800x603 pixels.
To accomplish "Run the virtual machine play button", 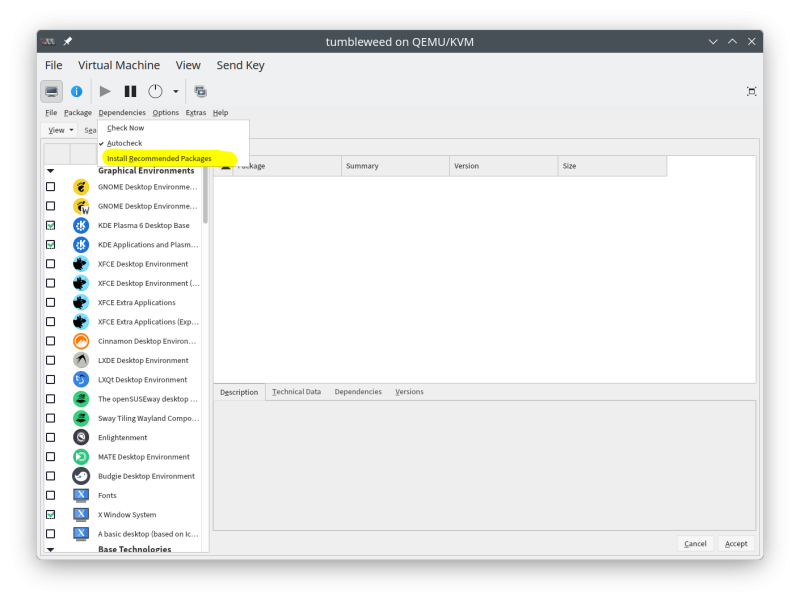I will coord(105,91).
